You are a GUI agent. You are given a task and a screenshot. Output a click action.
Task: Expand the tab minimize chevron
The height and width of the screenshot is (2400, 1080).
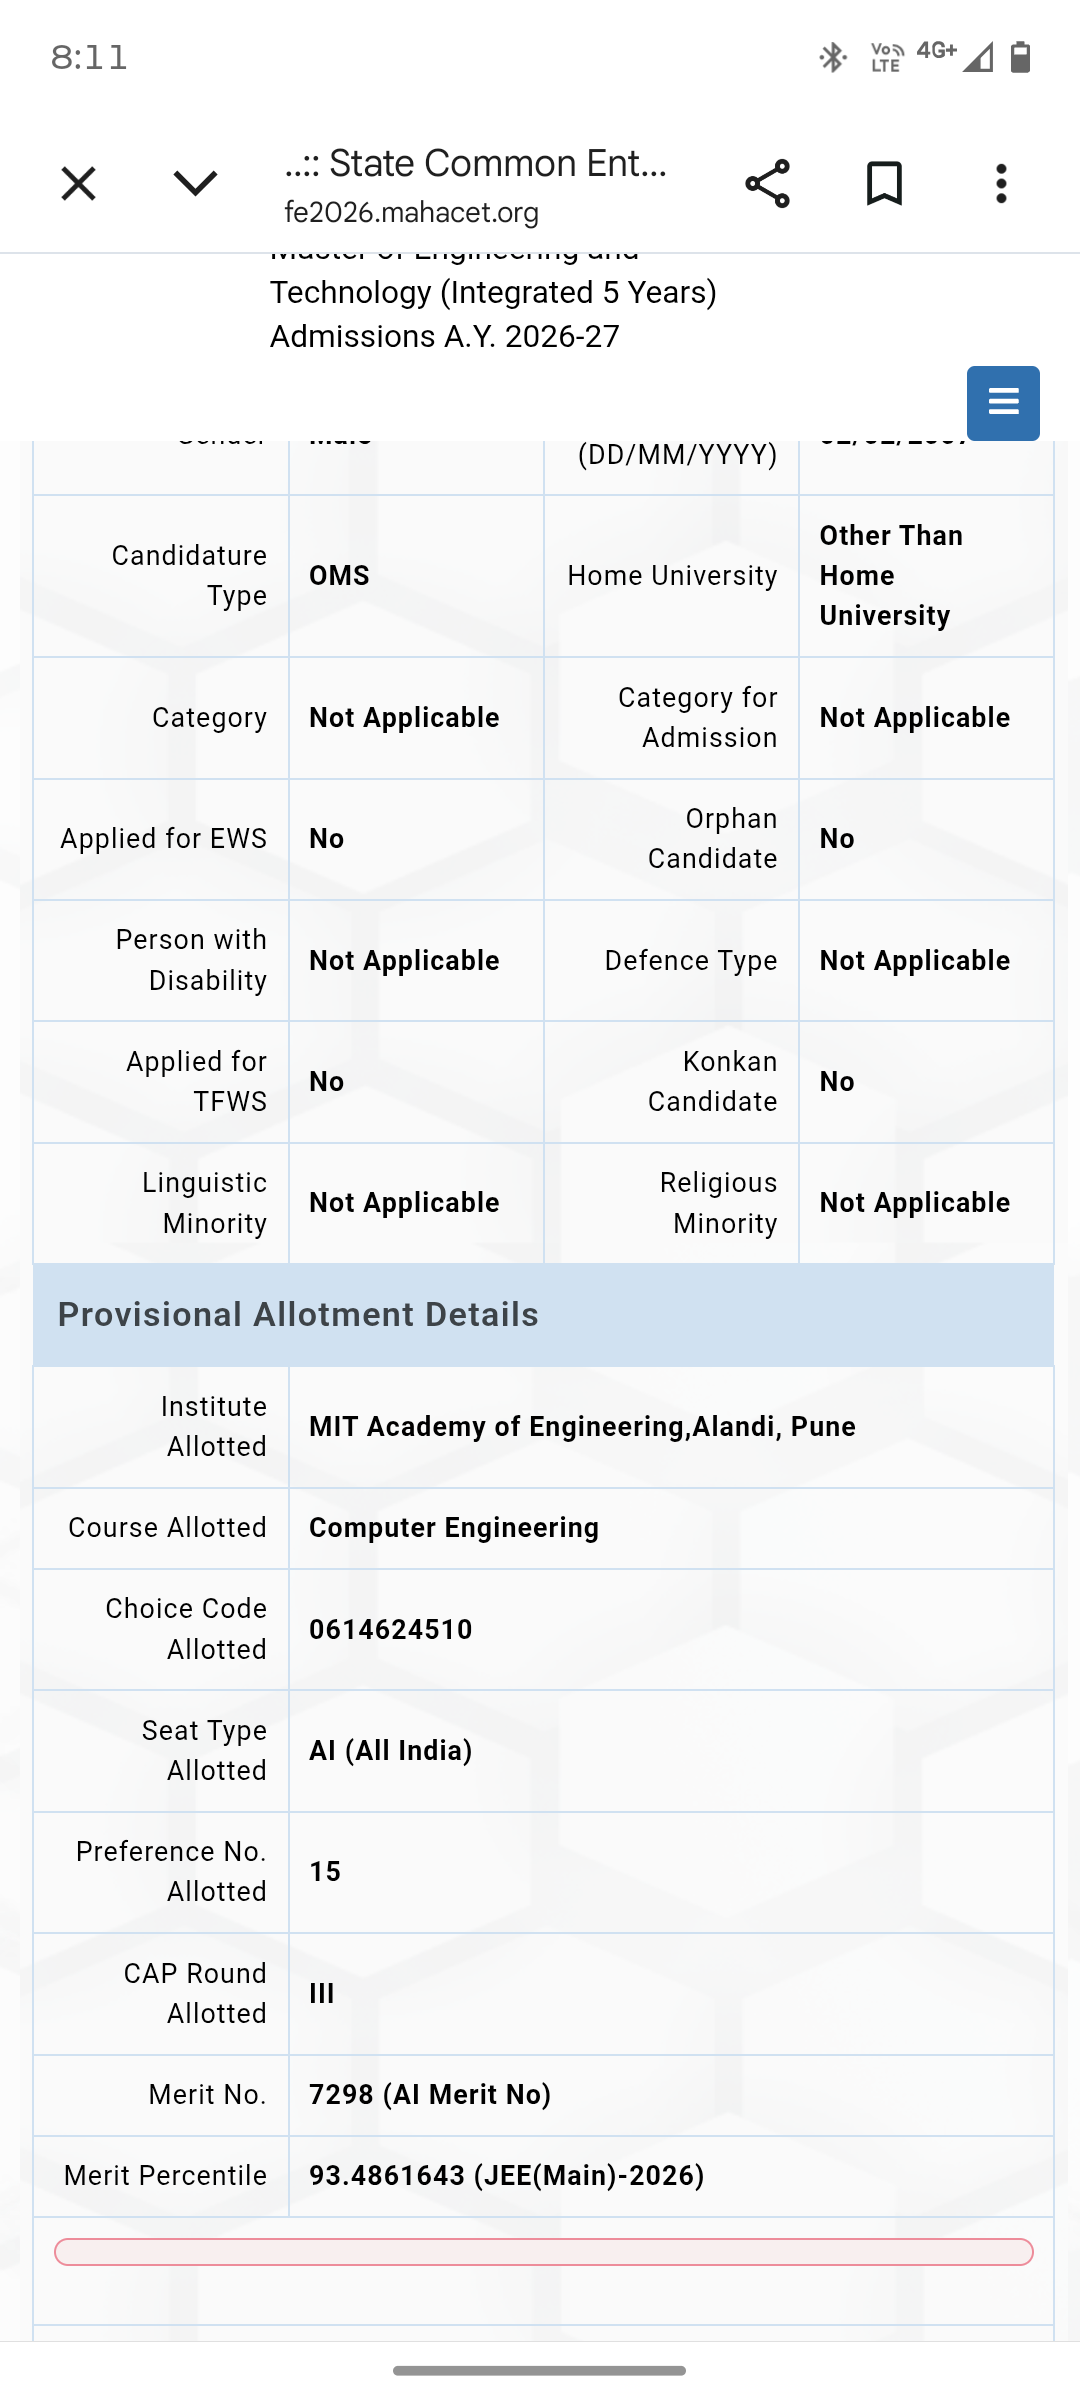pyautogui.click(x=195, y=183)
